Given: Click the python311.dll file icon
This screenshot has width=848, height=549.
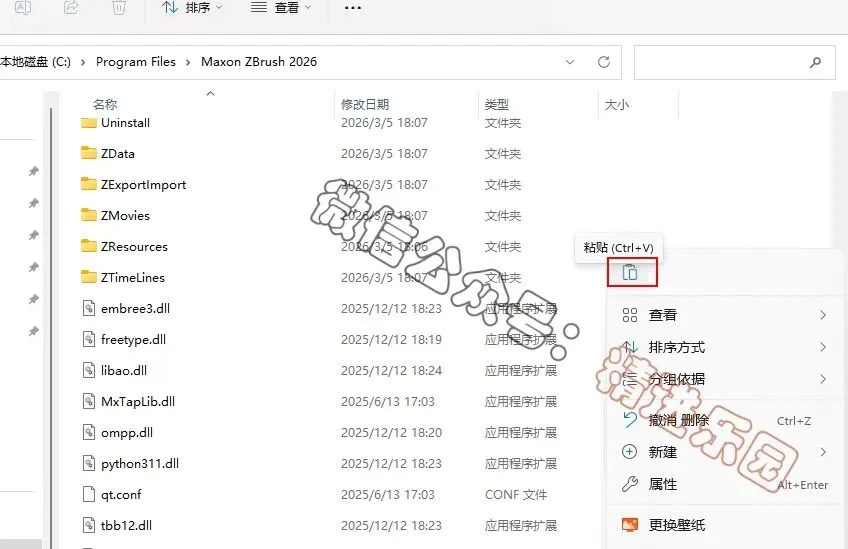Looking at the screenshot, I should tap(89, 464).
